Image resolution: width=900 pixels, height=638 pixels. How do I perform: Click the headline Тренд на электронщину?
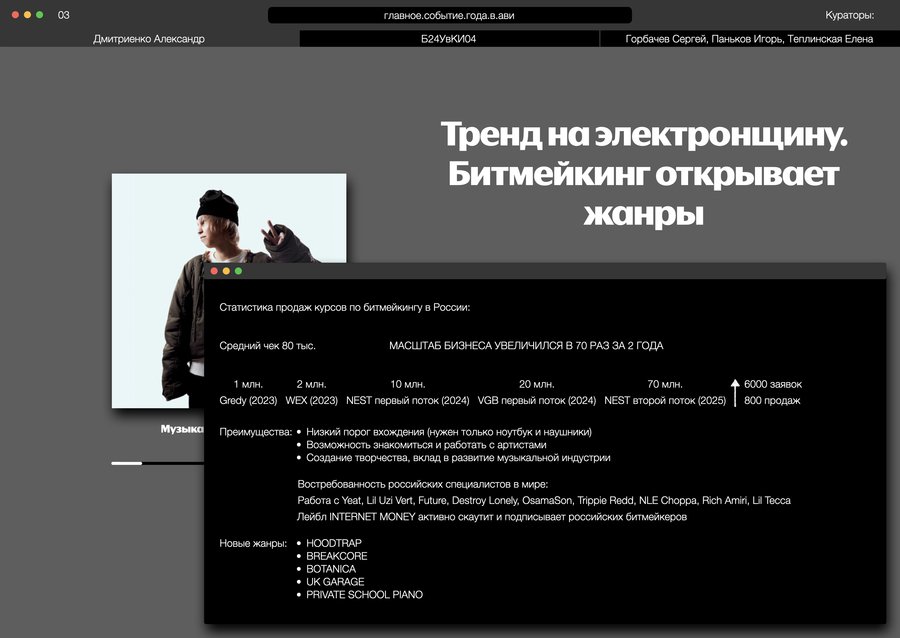644,134
